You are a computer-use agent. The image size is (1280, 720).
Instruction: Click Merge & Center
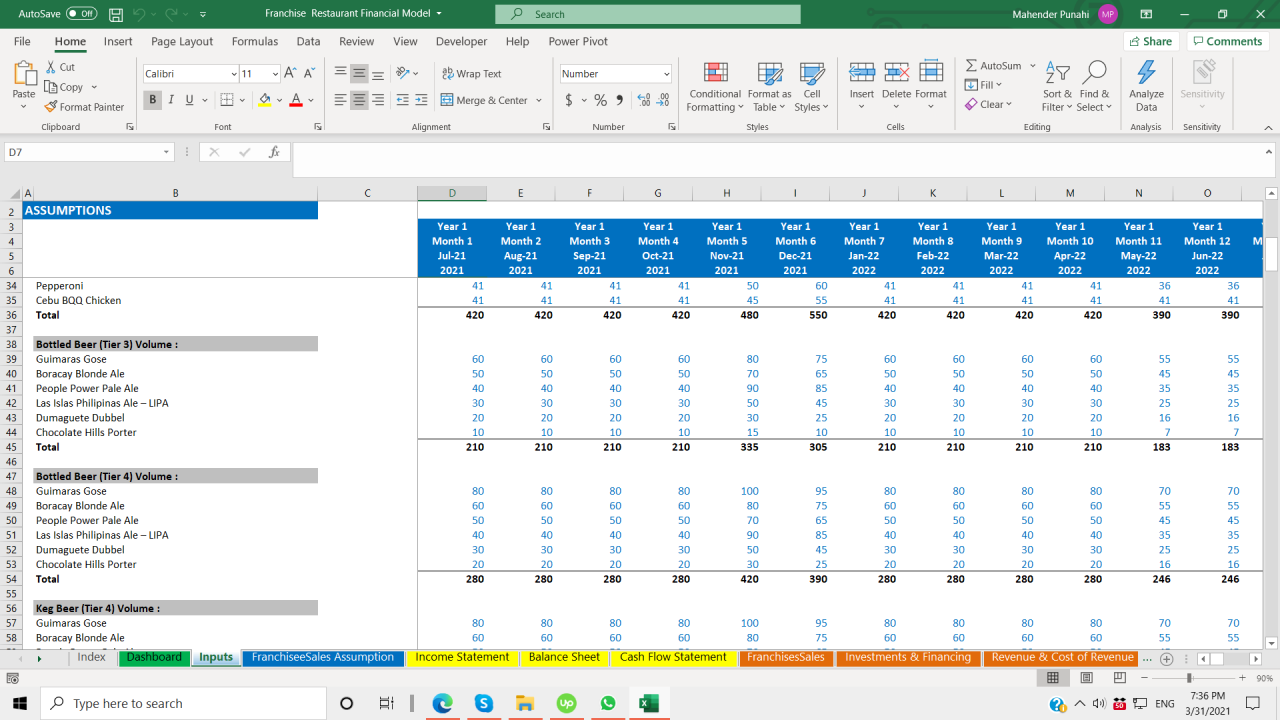point(485,100)
